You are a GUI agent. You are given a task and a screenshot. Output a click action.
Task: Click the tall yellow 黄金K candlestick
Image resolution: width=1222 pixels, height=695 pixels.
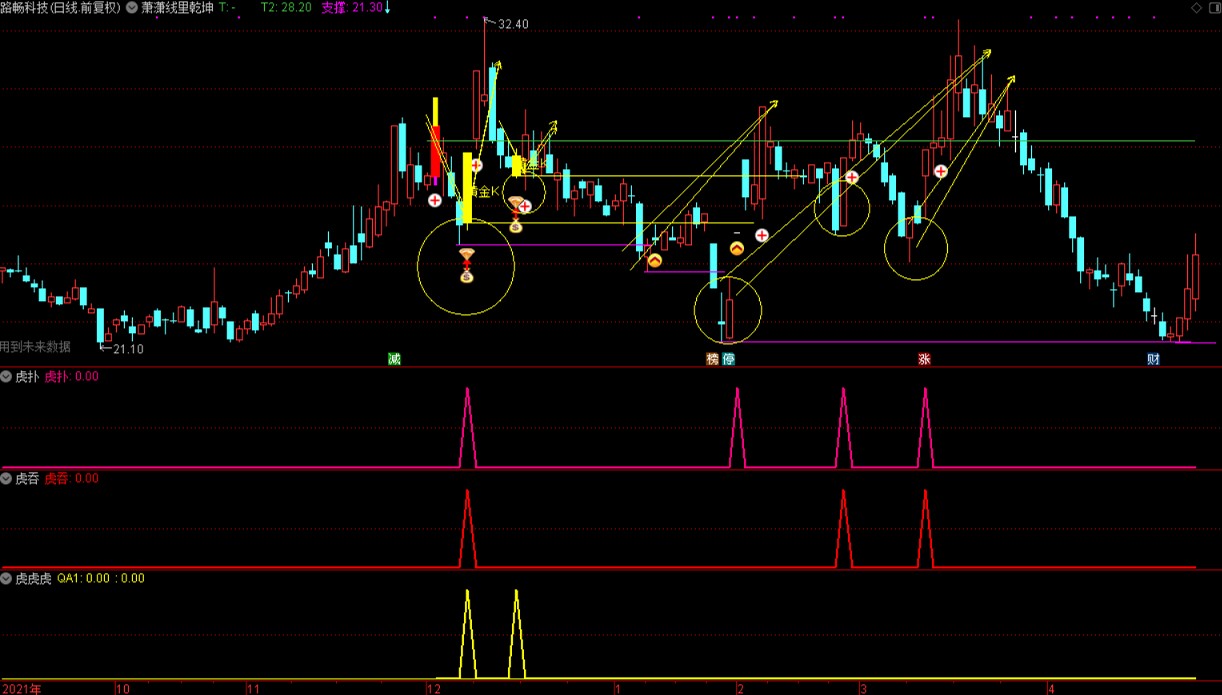click(467, 187)
